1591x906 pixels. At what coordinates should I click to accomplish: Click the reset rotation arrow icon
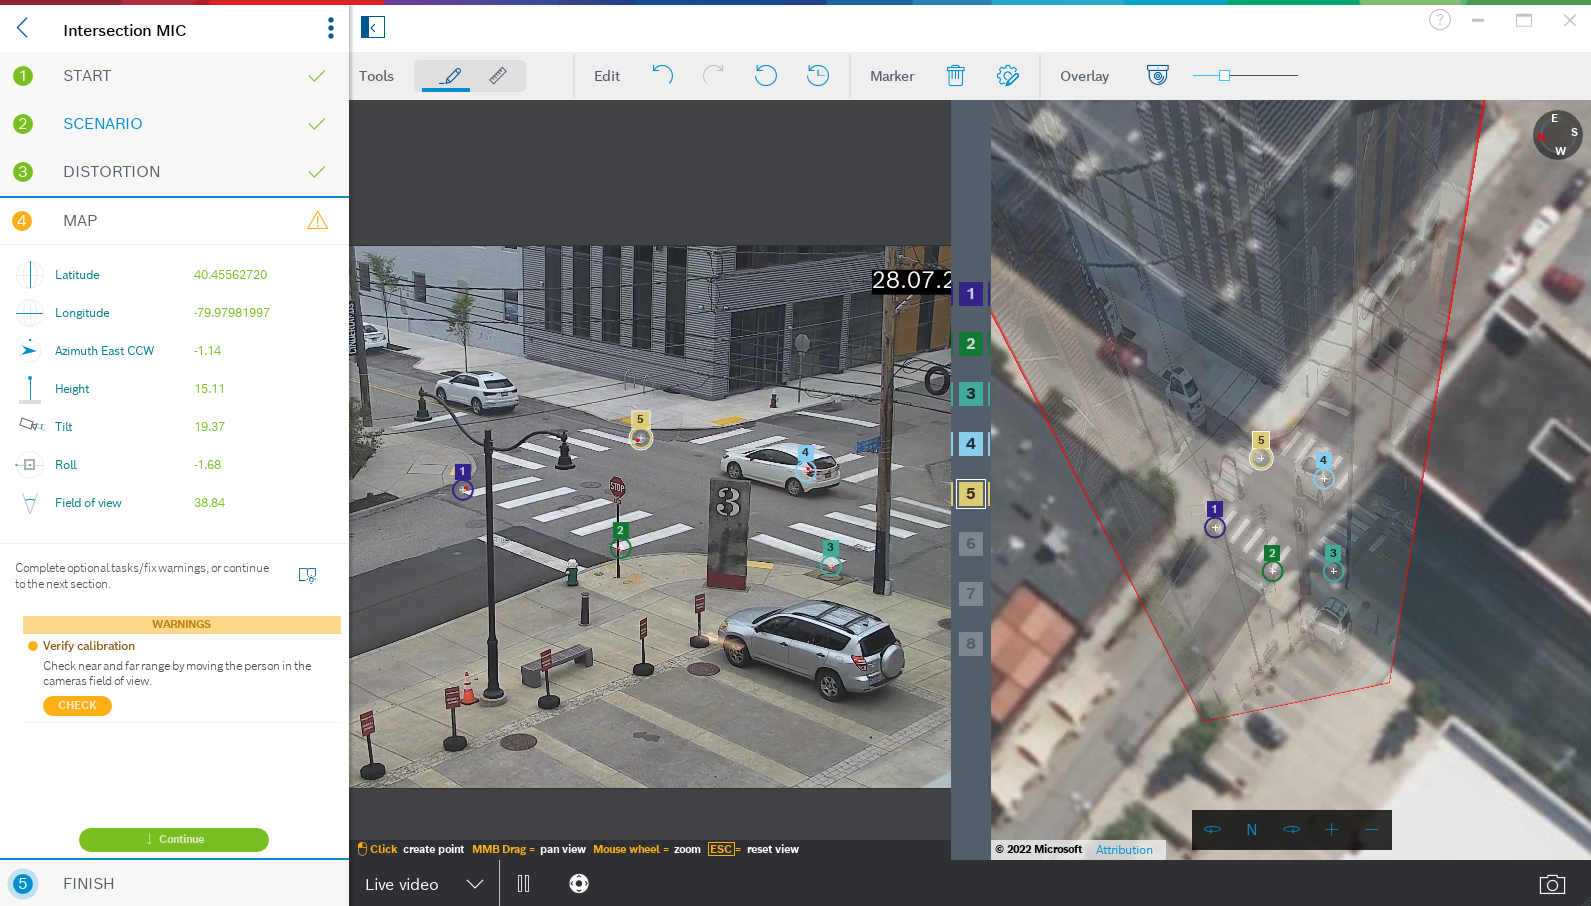[x=765, y=75]
